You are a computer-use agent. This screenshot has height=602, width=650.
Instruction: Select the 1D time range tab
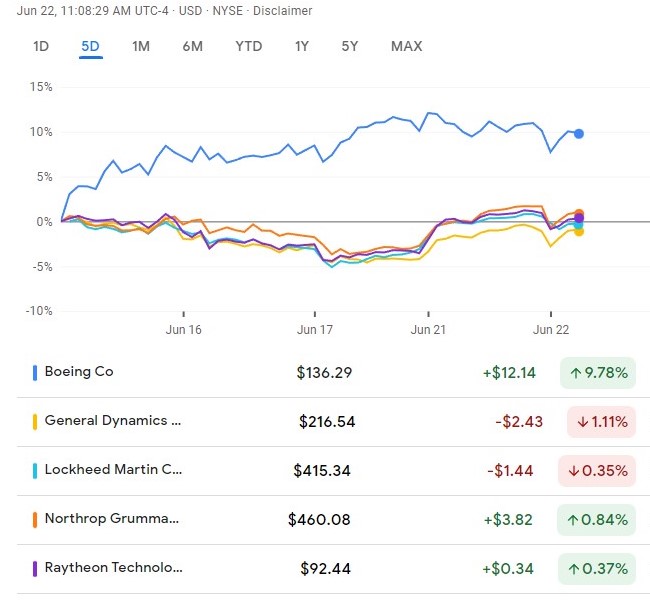point(41,46)
